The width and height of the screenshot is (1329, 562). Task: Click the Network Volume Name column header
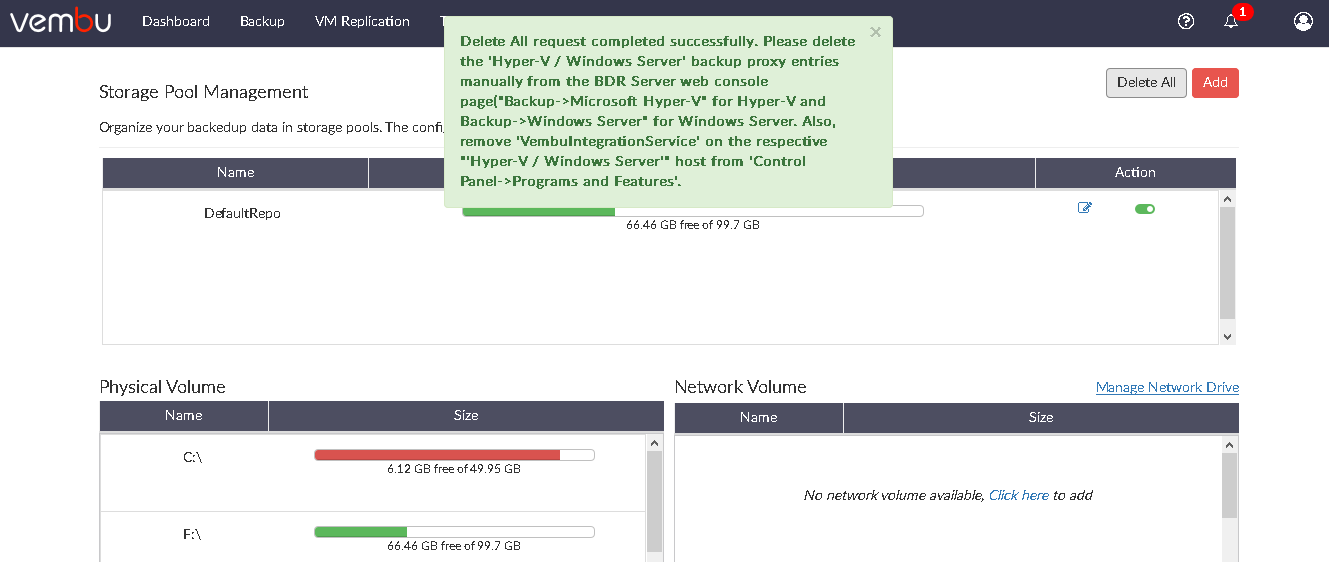coord(759,417)
